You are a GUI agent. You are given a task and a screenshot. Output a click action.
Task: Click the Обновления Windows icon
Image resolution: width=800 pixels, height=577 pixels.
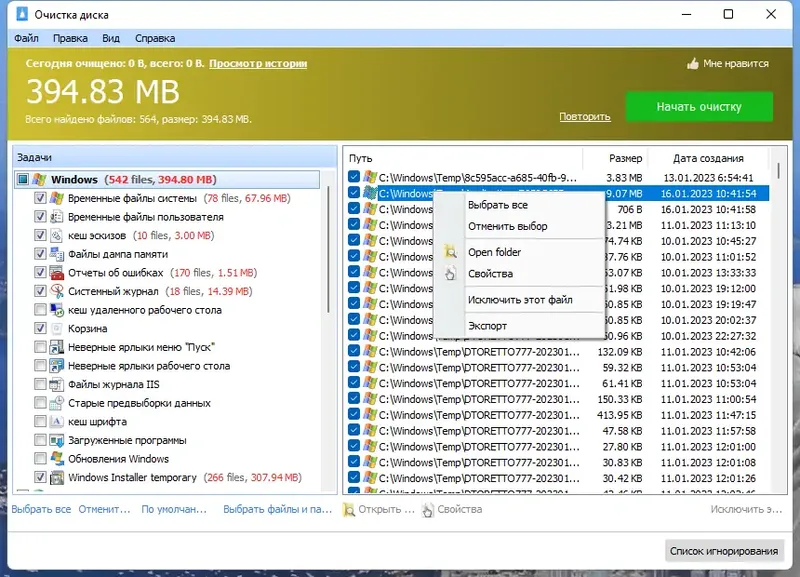(57, 459)
